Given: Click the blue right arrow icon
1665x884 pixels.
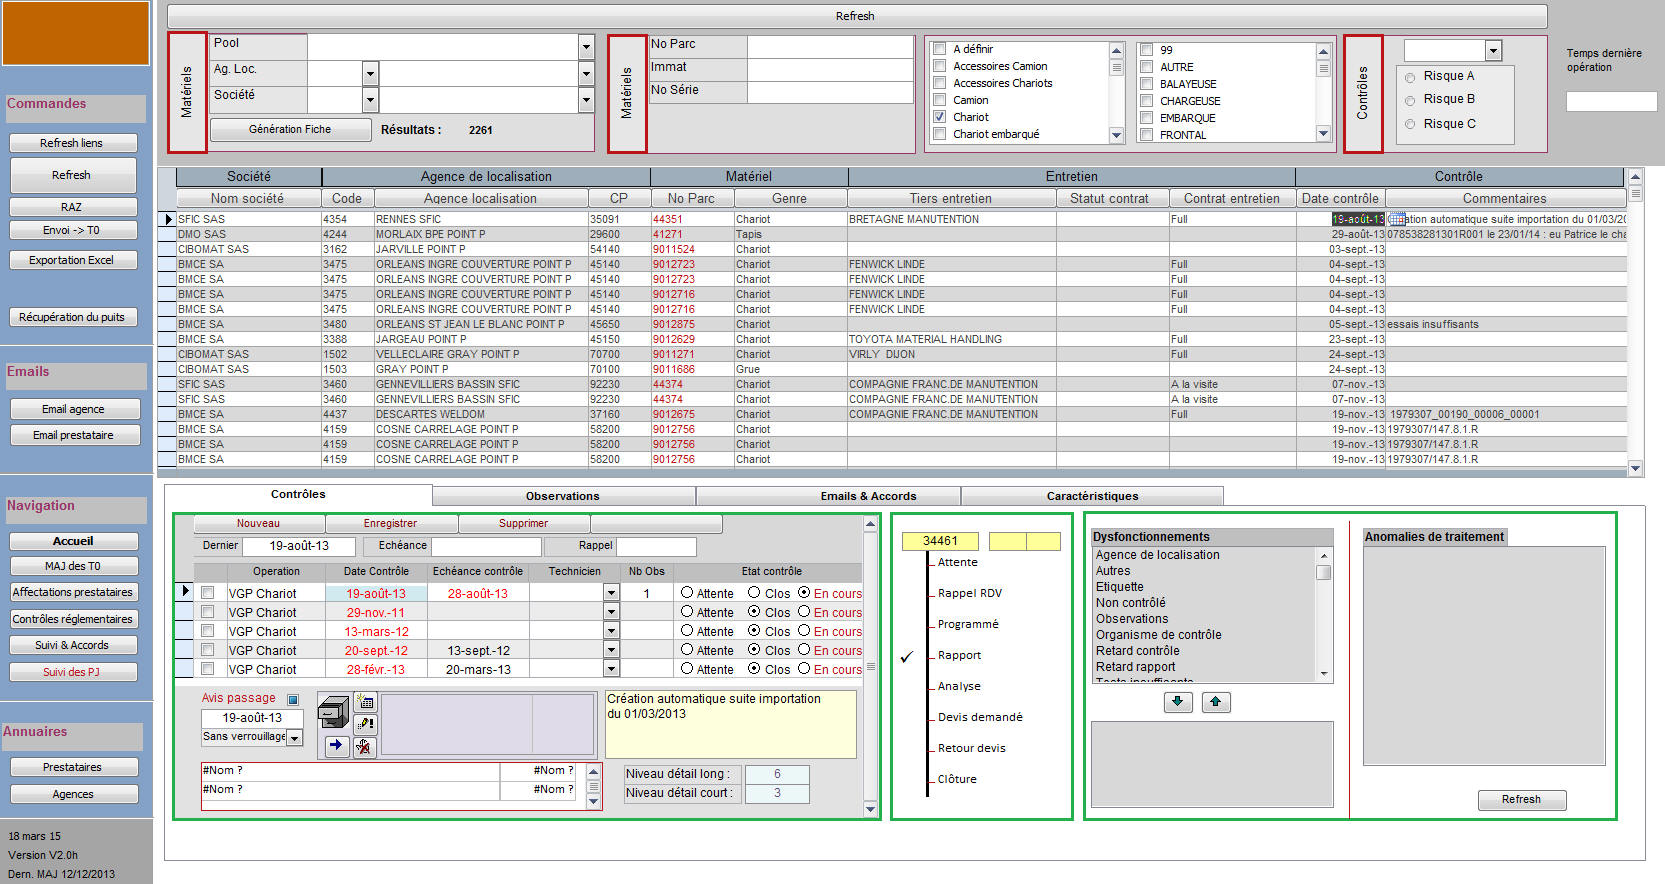Looking at the screenshot, I should point(336,745).
